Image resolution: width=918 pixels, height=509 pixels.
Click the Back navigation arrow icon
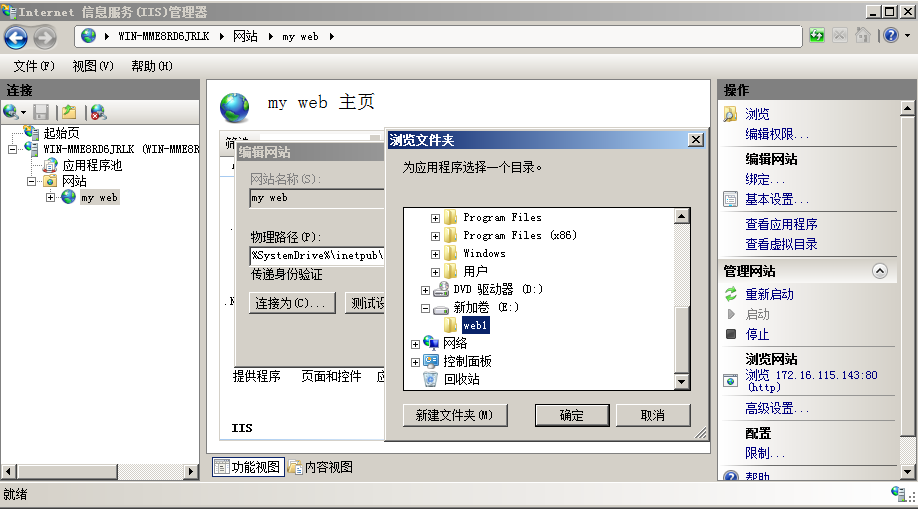tap(16, 37)
